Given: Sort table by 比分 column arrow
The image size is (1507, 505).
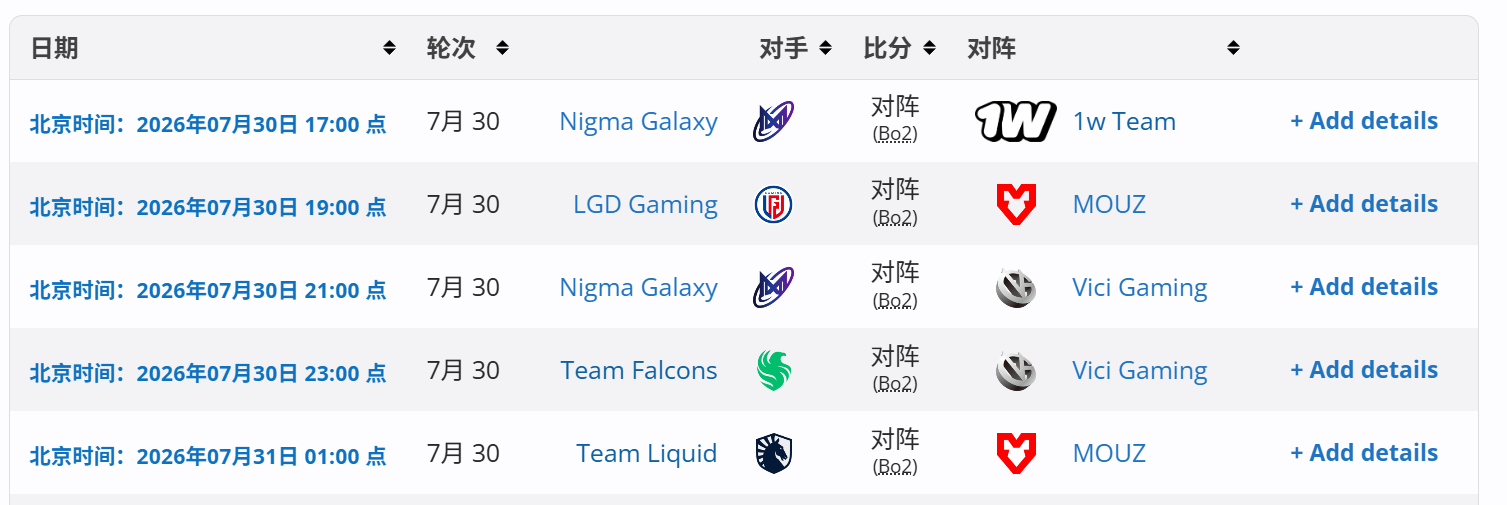Looking at the screenshot, I should 929,48.
